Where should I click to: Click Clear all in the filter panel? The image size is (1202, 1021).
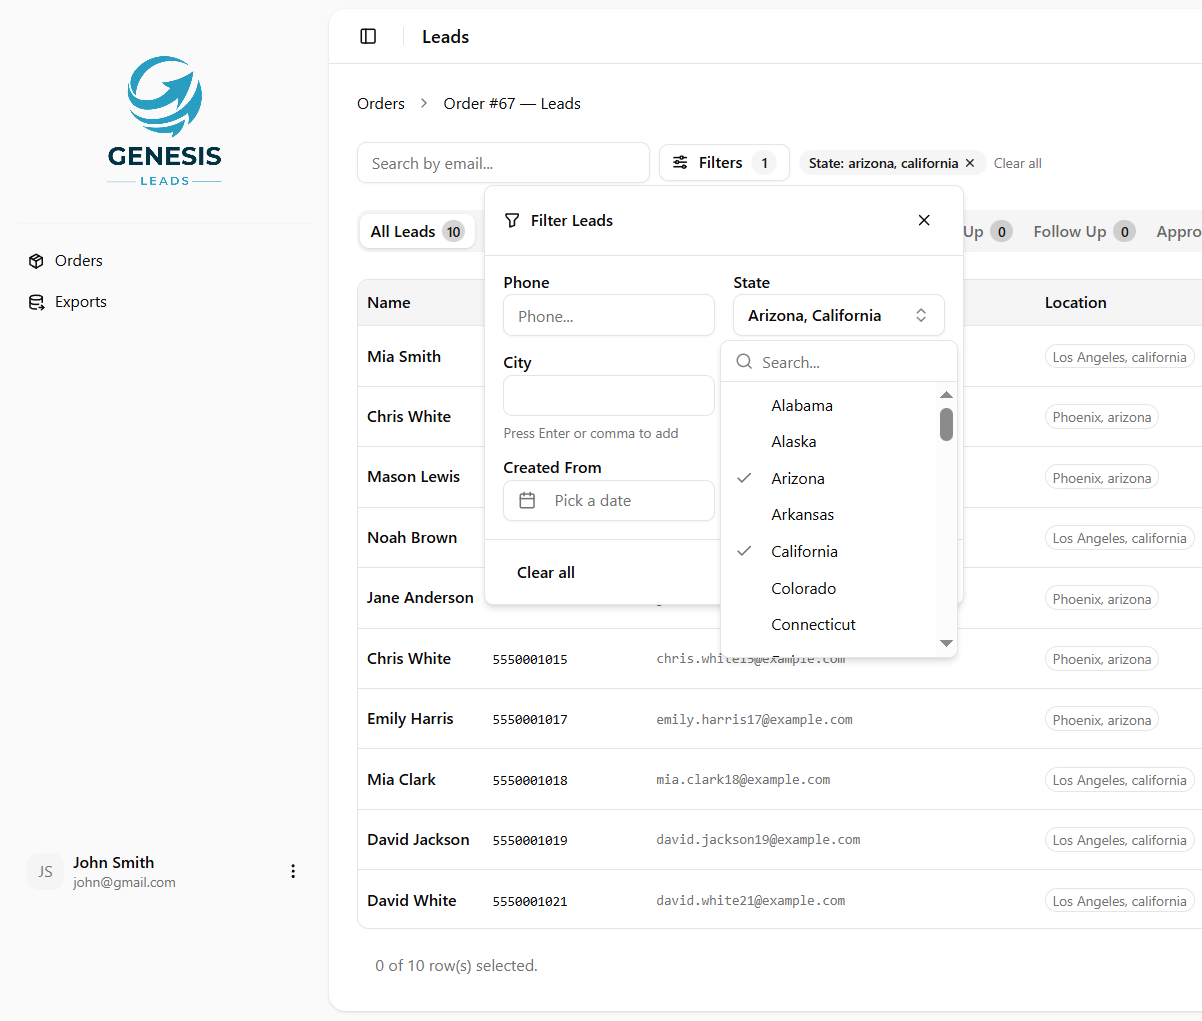(x=546, y=573)
